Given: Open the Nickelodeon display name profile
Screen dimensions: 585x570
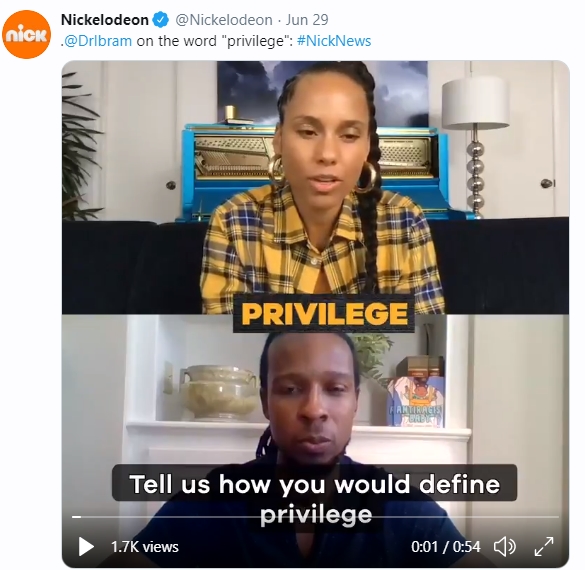Looking at the screenshot, I should [x=105, y=20].
